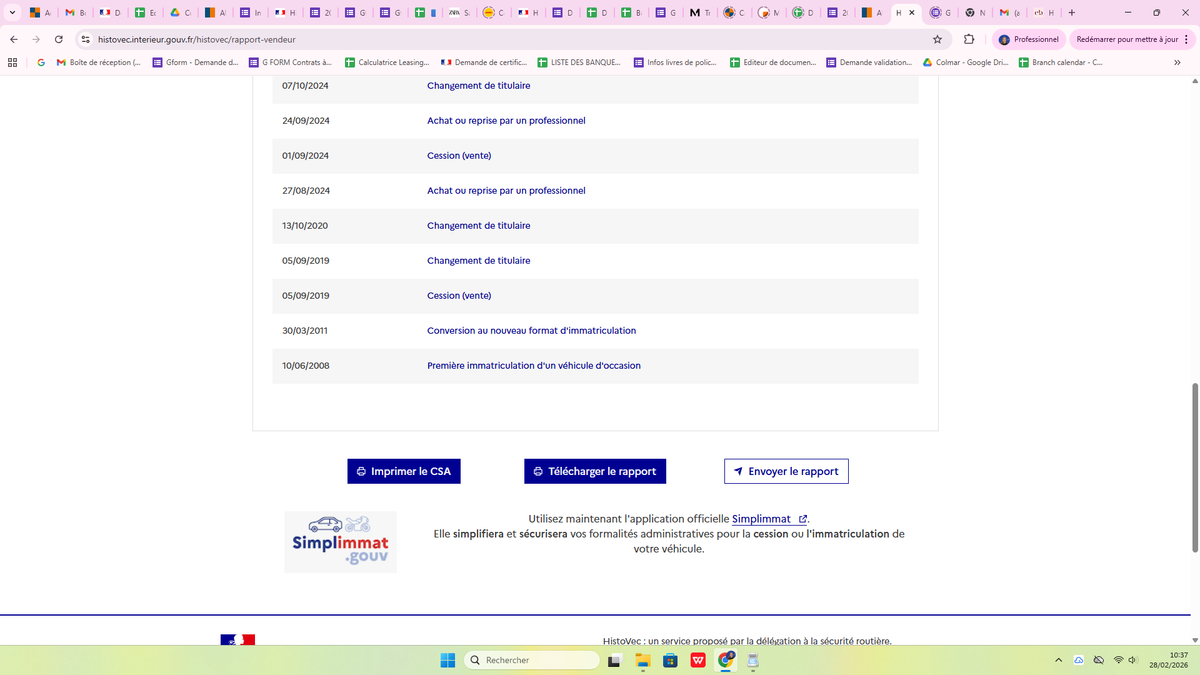Image resolution: width=1200 pixels, height=675 pixels.
Task: Open the apps grid in bookmarks bar
Action: coord(12,62)
